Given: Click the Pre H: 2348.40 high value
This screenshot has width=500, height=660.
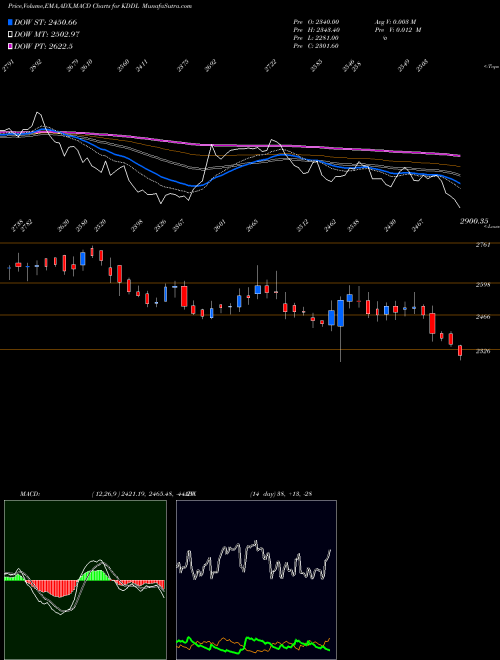Looking at the screenshot, I should [x=316, y=30].
